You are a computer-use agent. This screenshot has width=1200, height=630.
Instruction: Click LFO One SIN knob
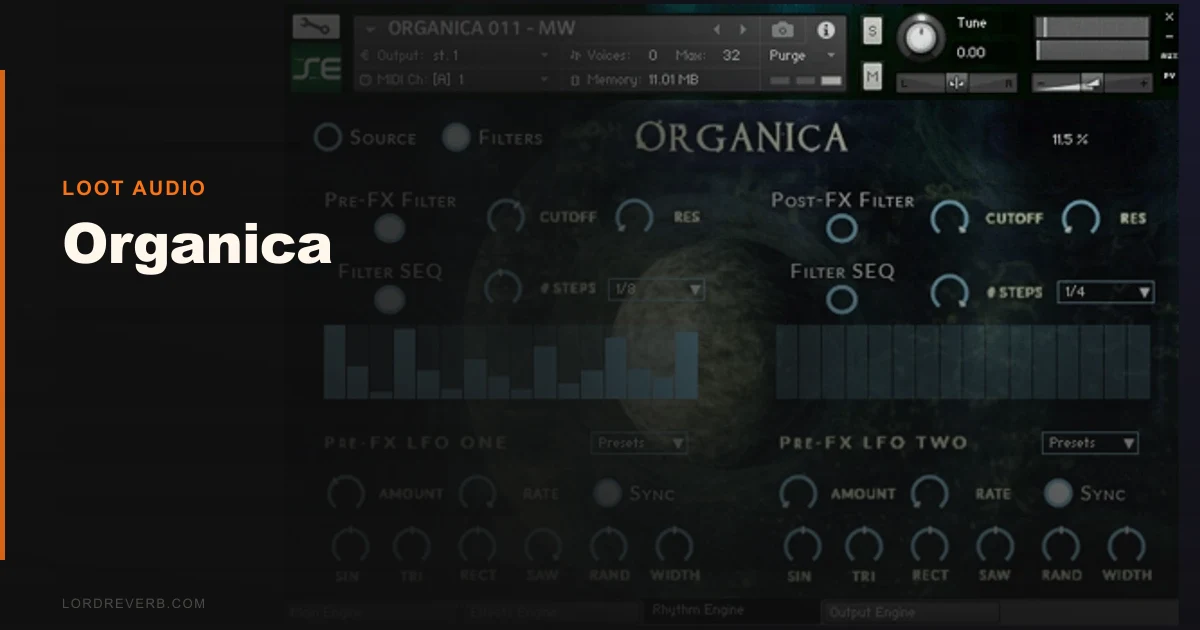[x=350, y=546]
